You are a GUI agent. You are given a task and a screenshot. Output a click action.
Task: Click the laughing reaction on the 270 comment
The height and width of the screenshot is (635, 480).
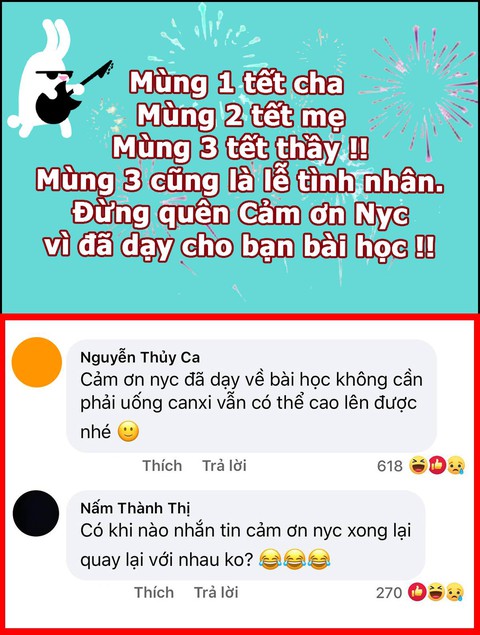(x=436, y=592)
